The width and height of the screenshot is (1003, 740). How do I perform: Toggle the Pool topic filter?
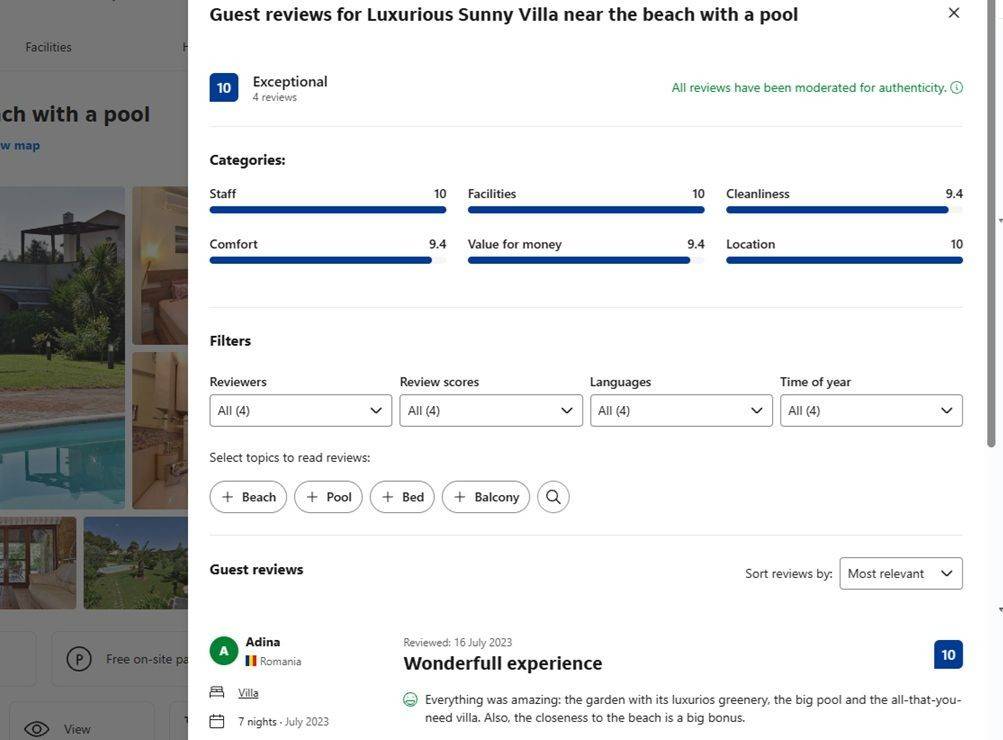click(328, 497)
